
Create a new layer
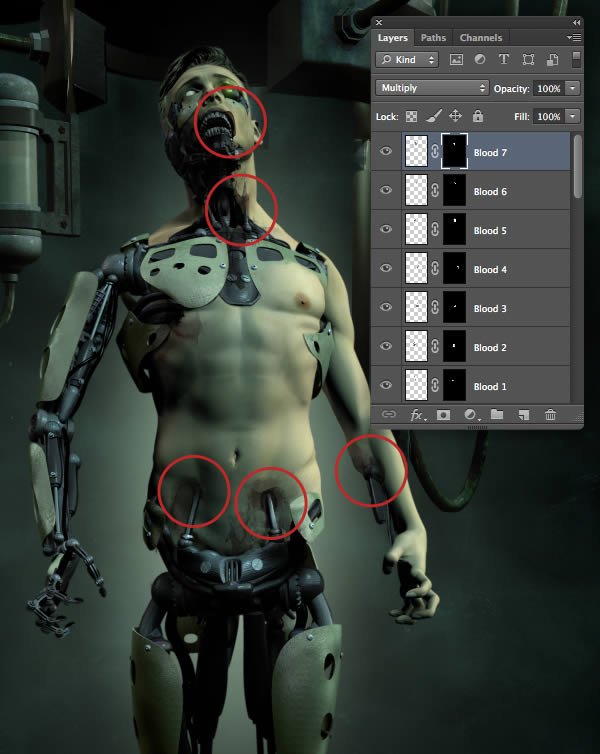tap(523, 415)
